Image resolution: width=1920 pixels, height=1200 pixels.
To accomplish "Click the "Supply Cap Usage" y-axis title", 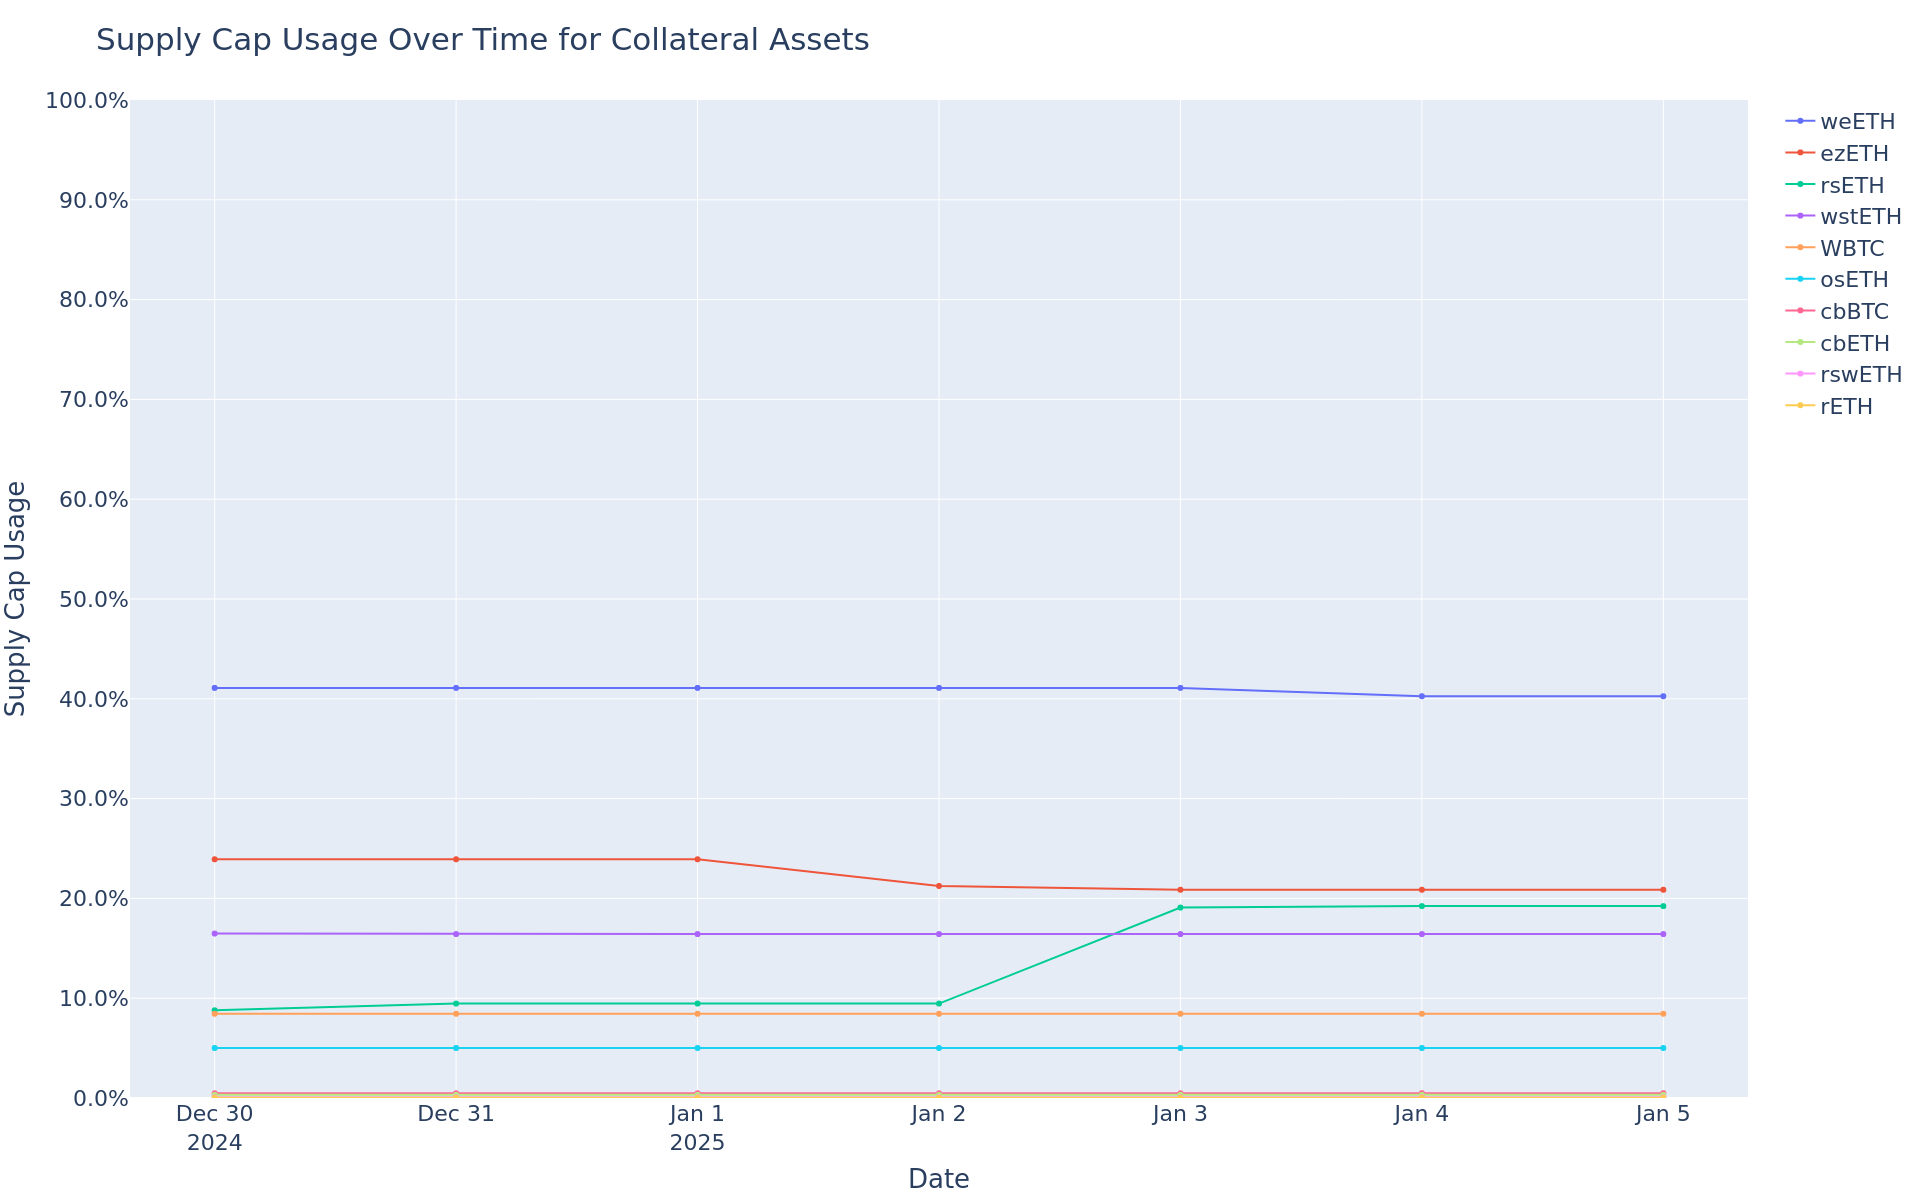I will [17, 598].
